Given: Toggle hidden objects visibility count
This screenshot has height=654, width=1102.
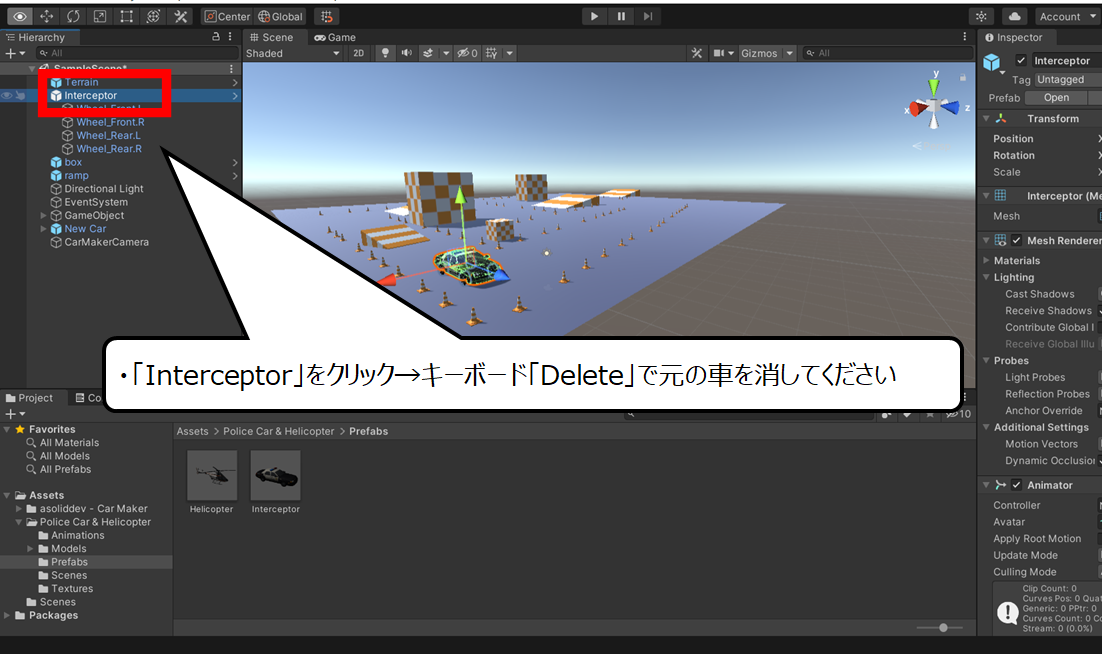Looking at the screenshot, I should (x=467, y=53).
